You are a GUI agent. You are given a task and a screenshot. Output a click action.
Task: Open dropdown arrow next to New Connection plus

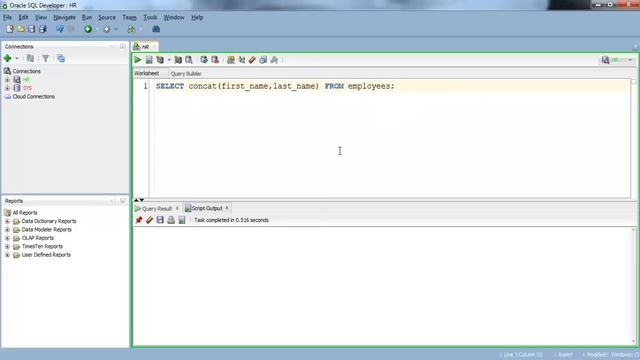17,59
